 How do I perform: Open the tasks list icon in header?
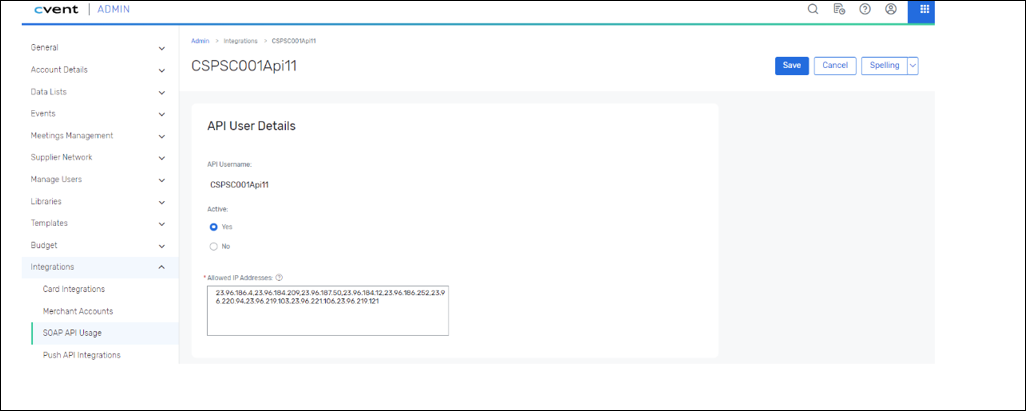[839, 9]
